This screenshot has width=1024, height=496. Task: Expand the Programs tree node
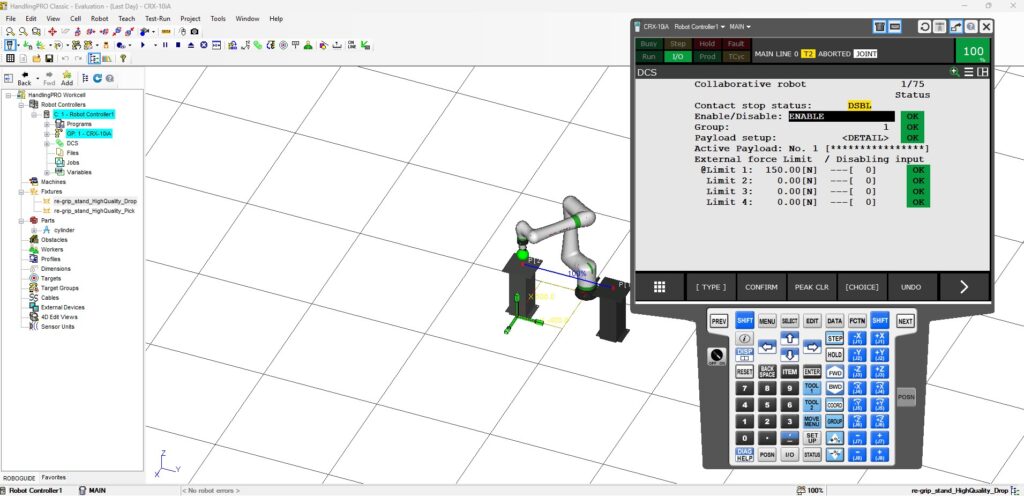pyautogui.click(x=47, y=124)
